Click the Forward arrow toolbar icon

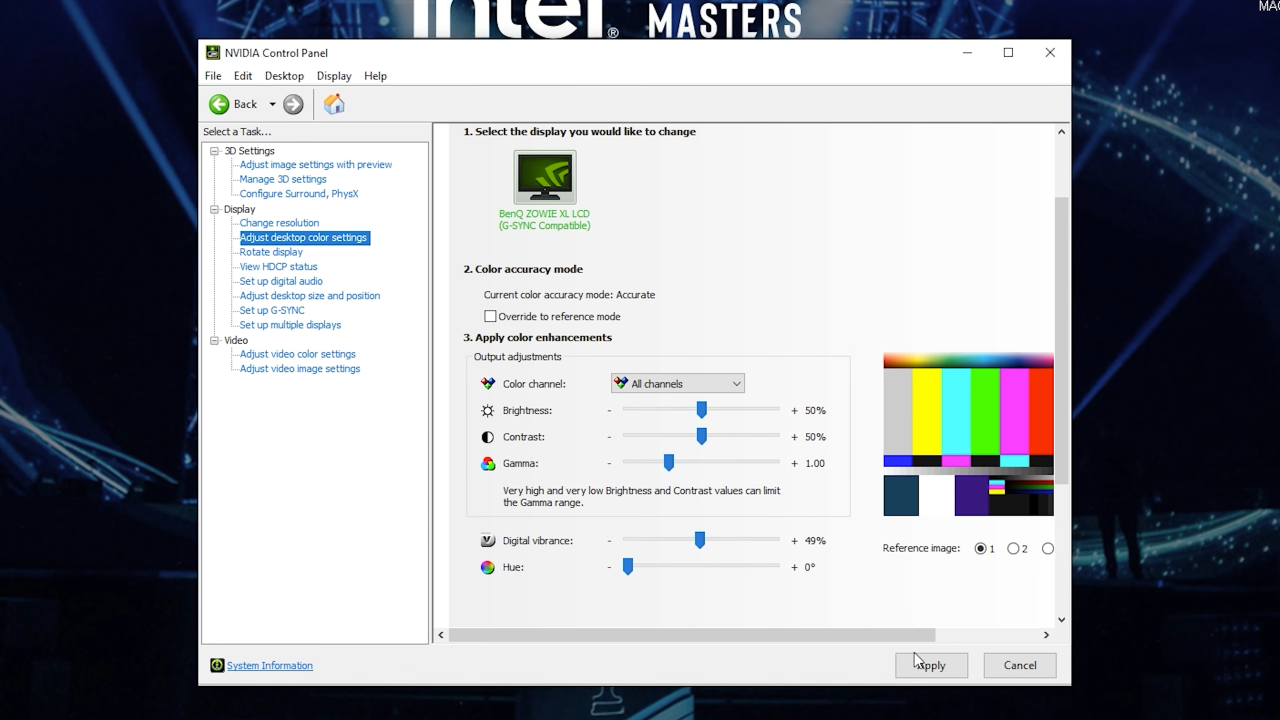(293, 104)
